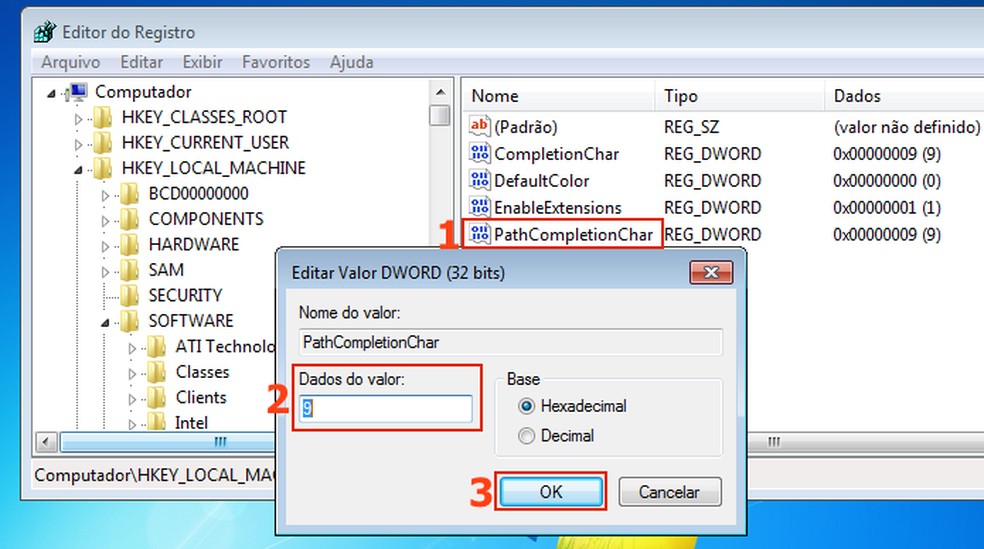Expand the HARDWARE node

105,247
